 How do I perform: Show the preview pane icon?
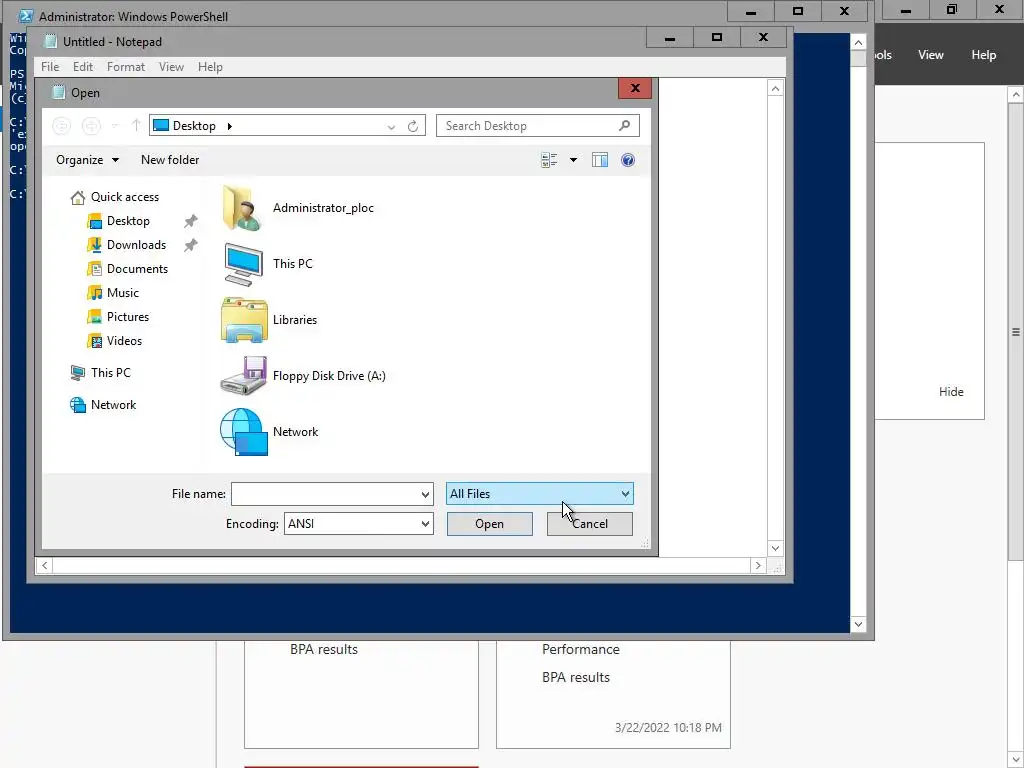pos(600,160)
